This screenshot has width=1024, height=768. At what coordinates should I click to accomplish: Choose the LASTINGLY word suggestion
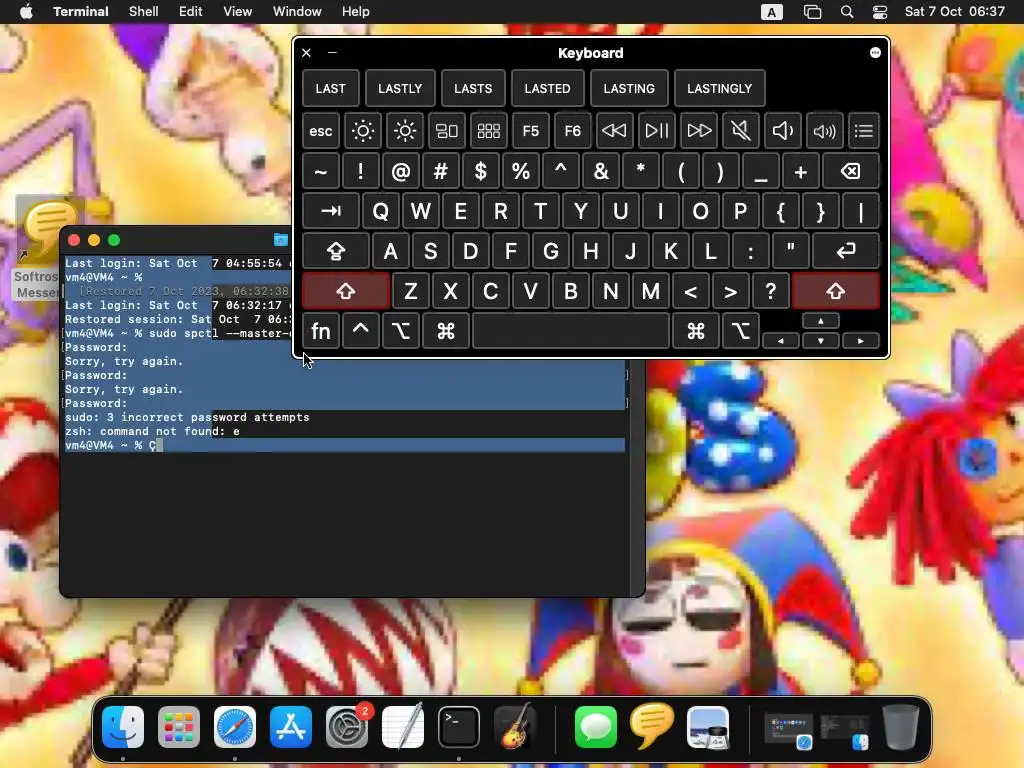pyautogui.click(x=720, y=88)
